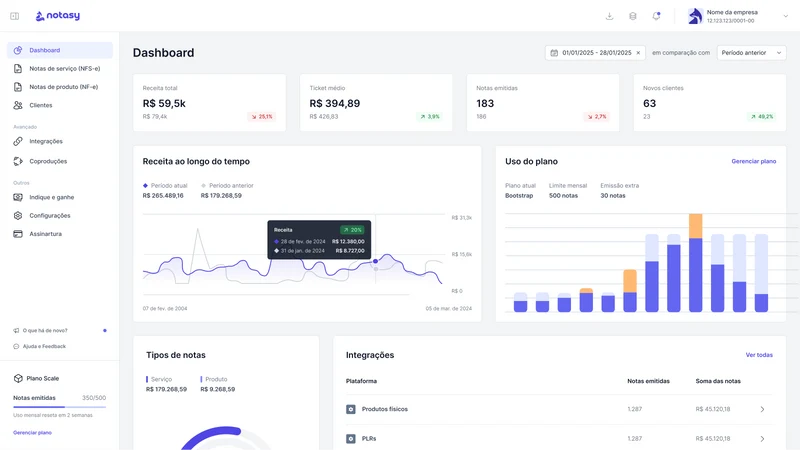Click the Indique e ganhe icon
The image size is (800, 450).
18,197
